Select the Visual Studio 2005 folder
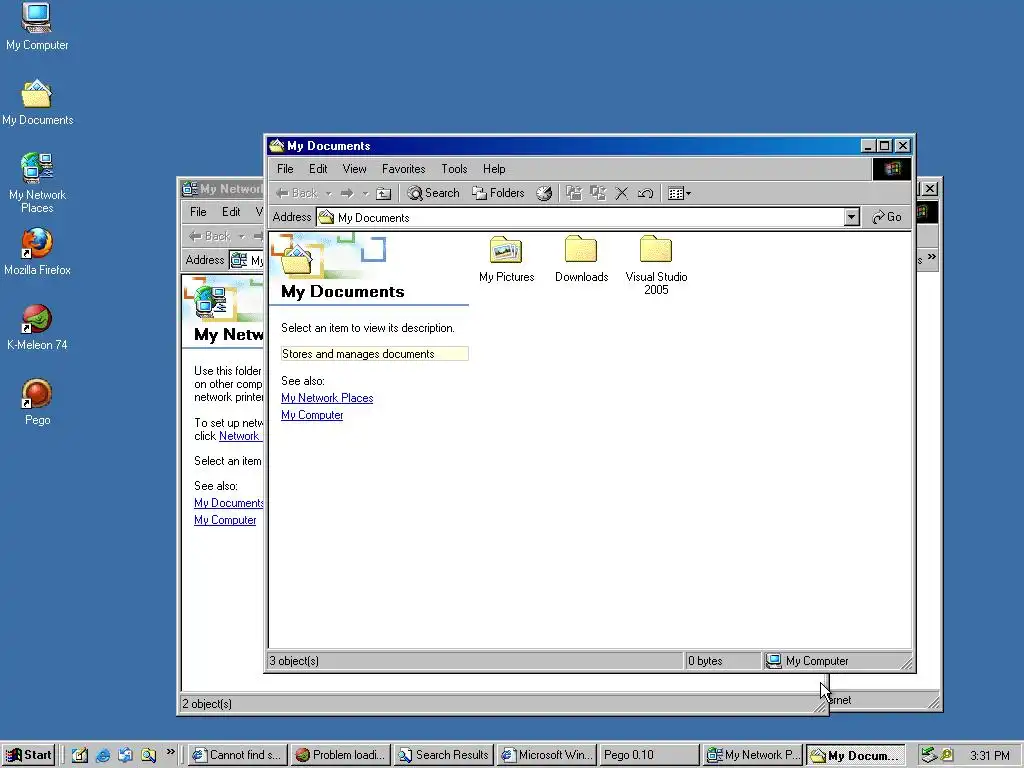 656,266
